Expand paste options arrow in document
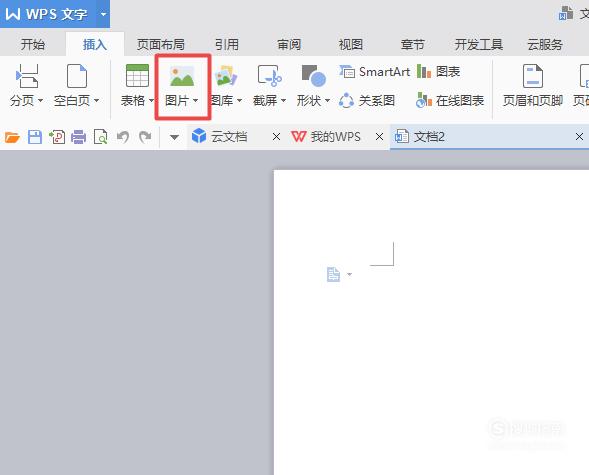Image resolution: width=589 pixels, height=475 pixels. pyautogui.click(x=350, y=274)
